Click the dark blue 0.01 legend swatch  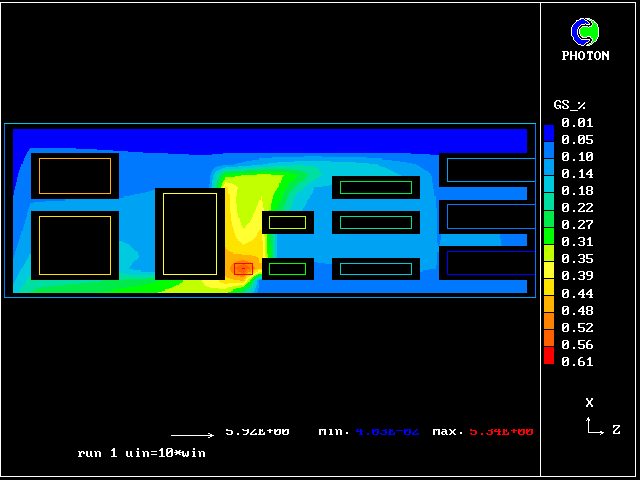point(548,130)
